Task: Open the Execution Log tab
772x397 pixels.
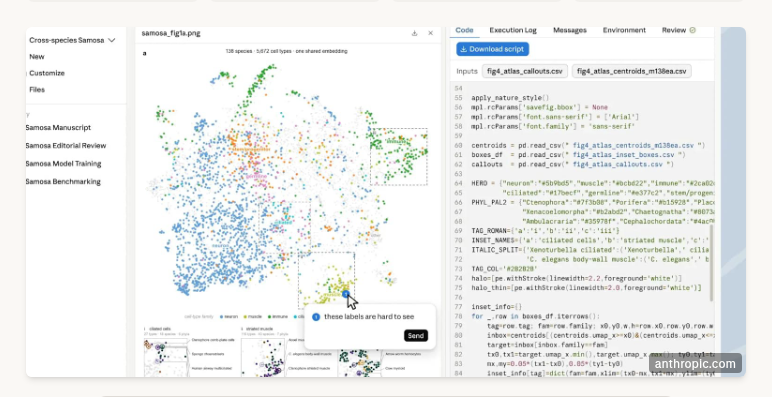Action: coord(513,30)
